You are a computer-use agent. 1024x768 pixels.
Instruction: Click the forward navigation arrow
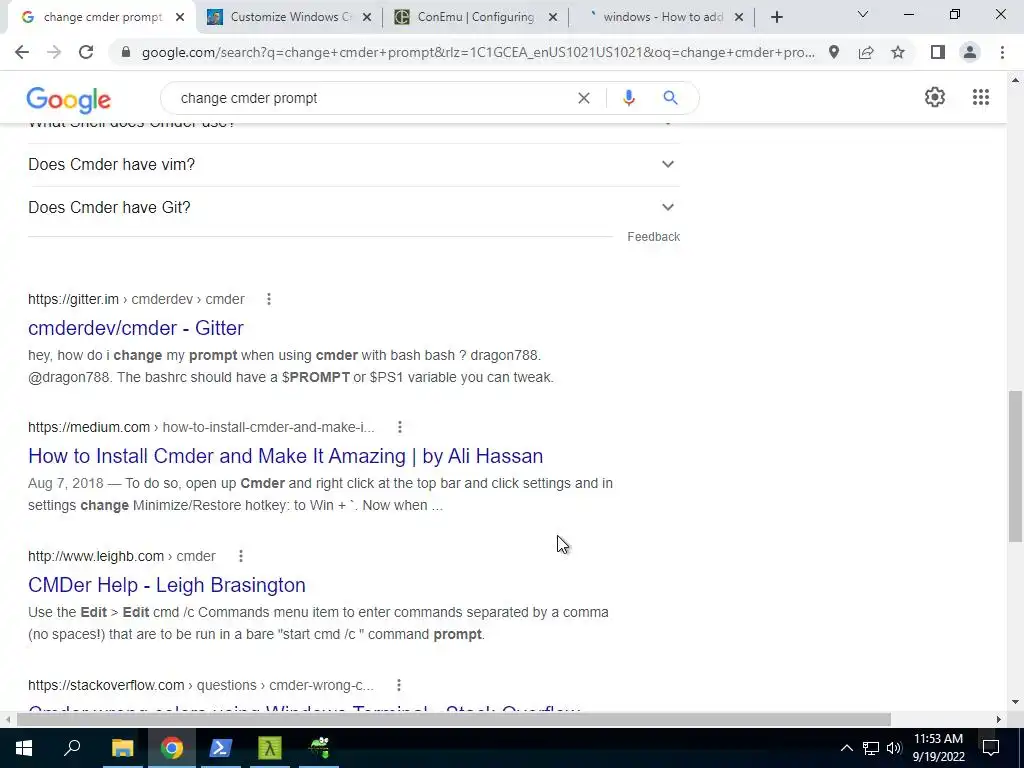coord(54,52)
